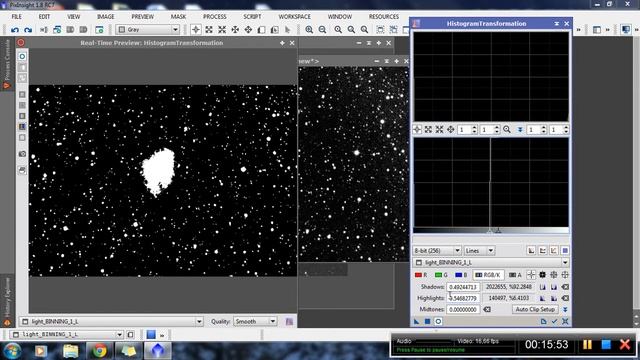Click the reset shadows clipping icon
This screenshot has height=360, width=640.
point(565,287)
